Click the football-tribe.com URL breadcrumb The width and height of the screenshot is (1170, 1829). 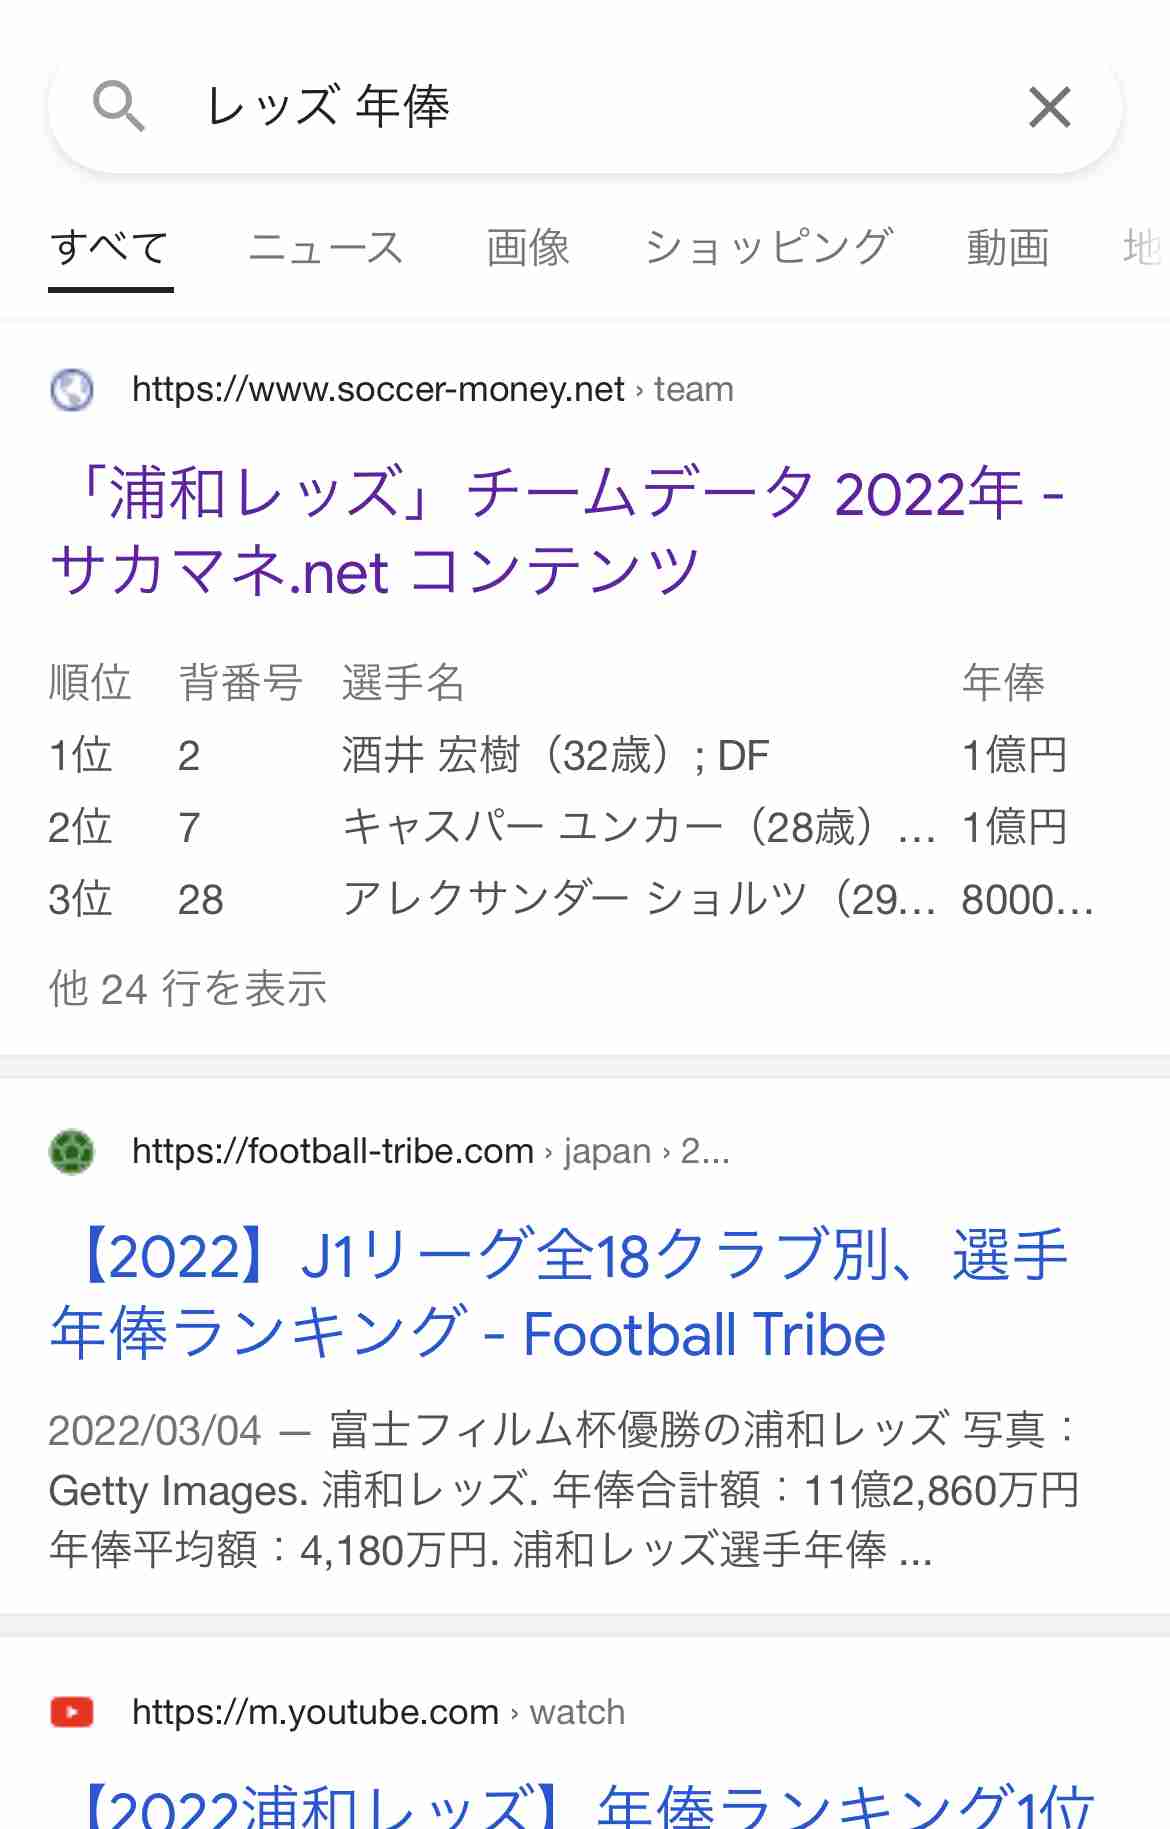point(431,1152)
